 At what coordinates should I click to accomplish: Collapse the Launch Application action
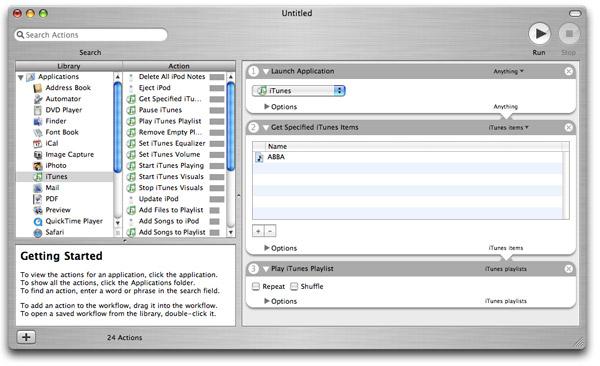tap(266, 71)
